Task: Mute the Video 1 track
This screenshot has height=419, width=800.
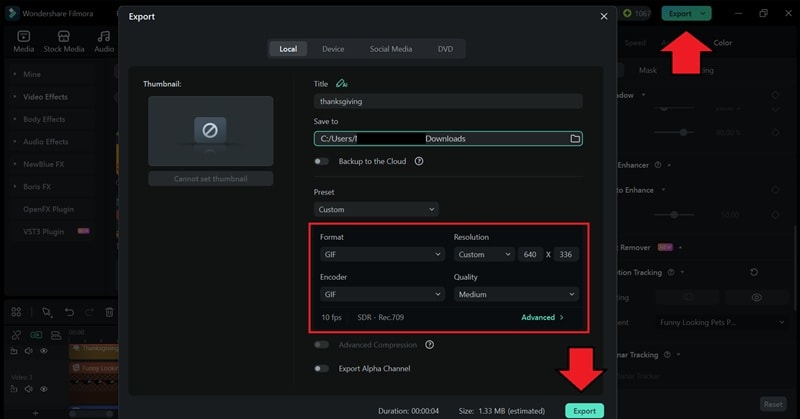Action: pyautogui.click(x=29, y=389)
